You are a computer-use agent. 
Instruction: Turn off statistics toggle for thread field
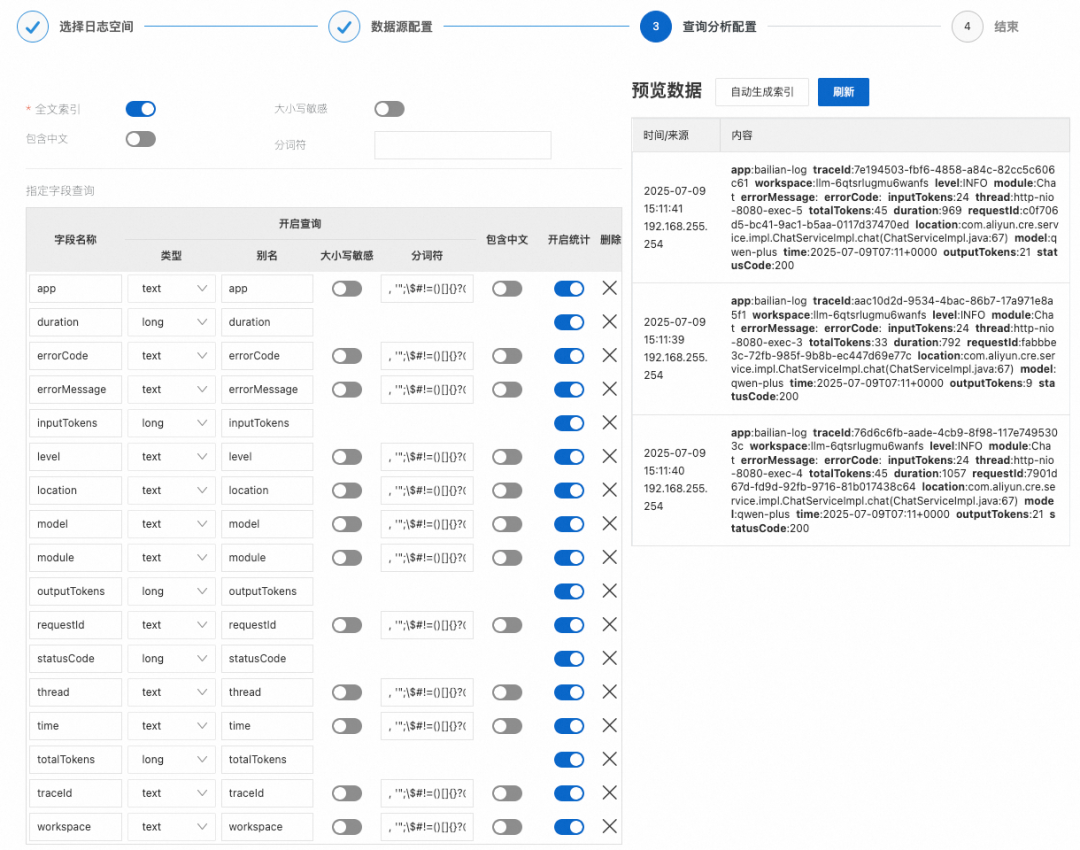(569, 692)
